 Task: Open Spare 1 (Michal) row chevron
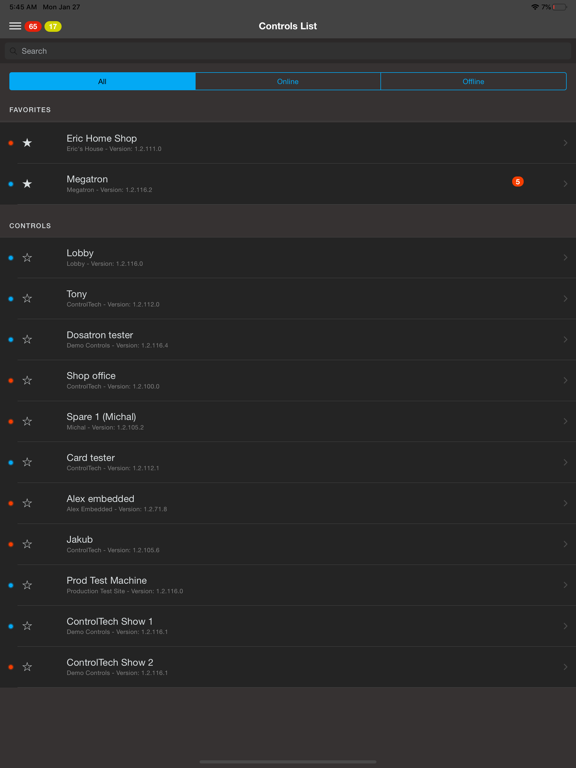(x=566, y=421)
